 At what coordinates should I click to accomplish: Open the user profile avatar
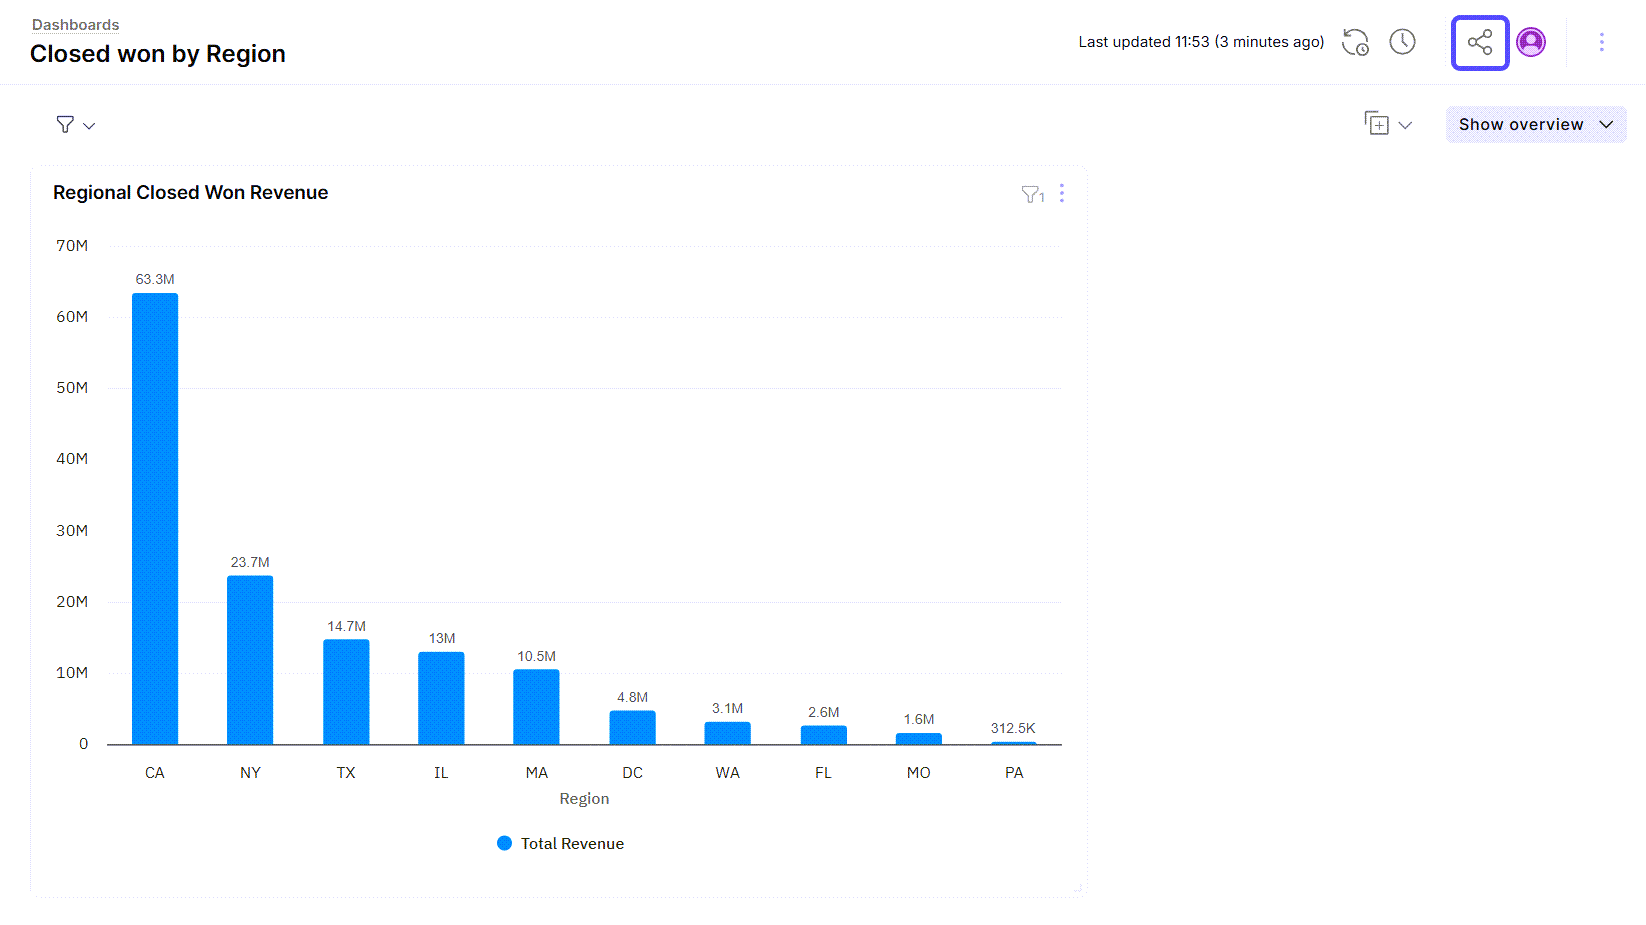click(x=1531, y=42)
